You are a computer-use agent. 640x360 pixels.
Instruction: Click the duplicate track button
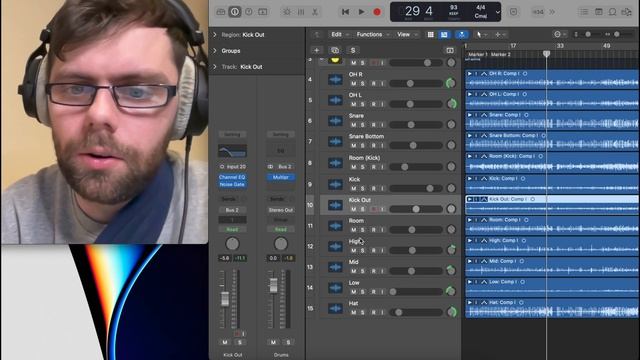point(335,50)
